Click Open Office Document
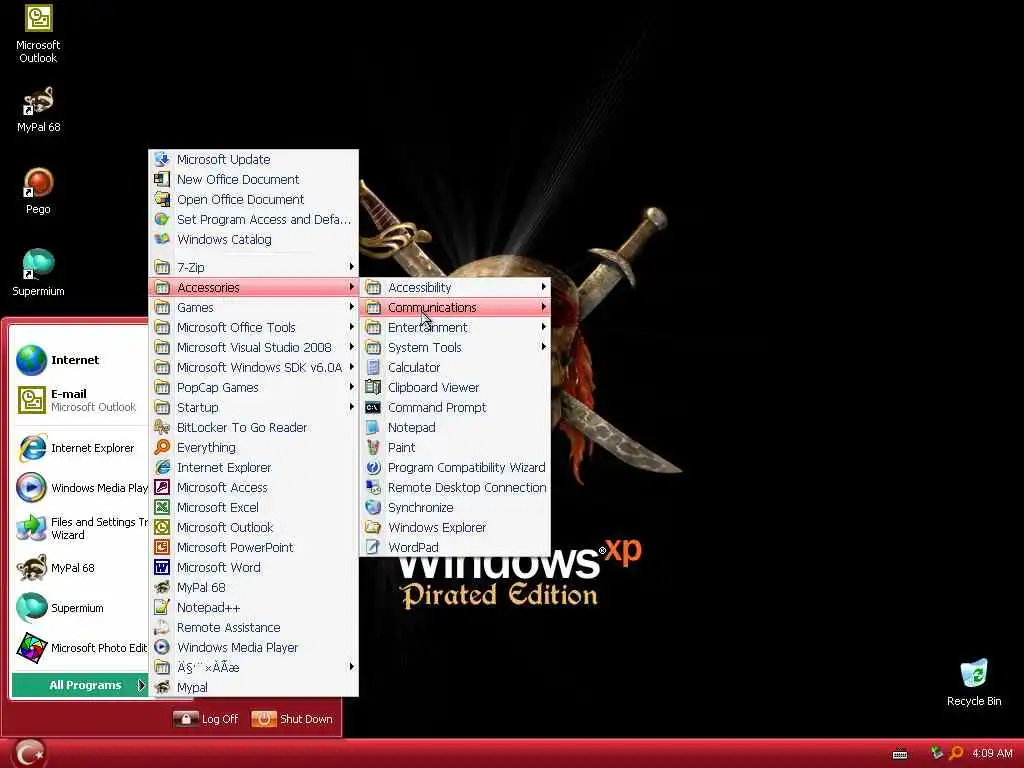This screenshot has height=768, width=1024. coord(253,199)
